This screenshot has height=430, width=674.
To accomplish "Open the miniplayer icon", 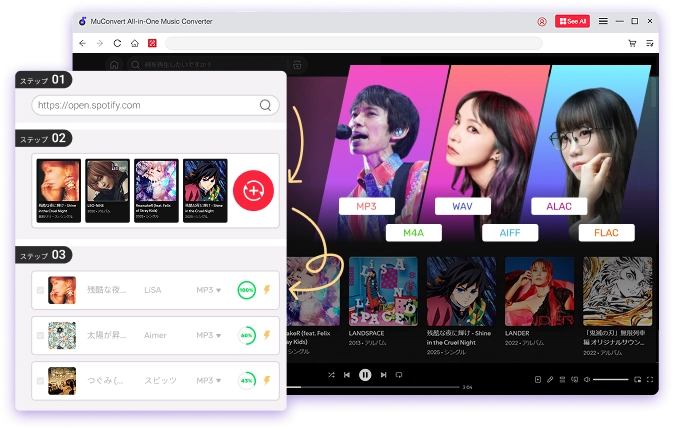I will coord(637,380).
